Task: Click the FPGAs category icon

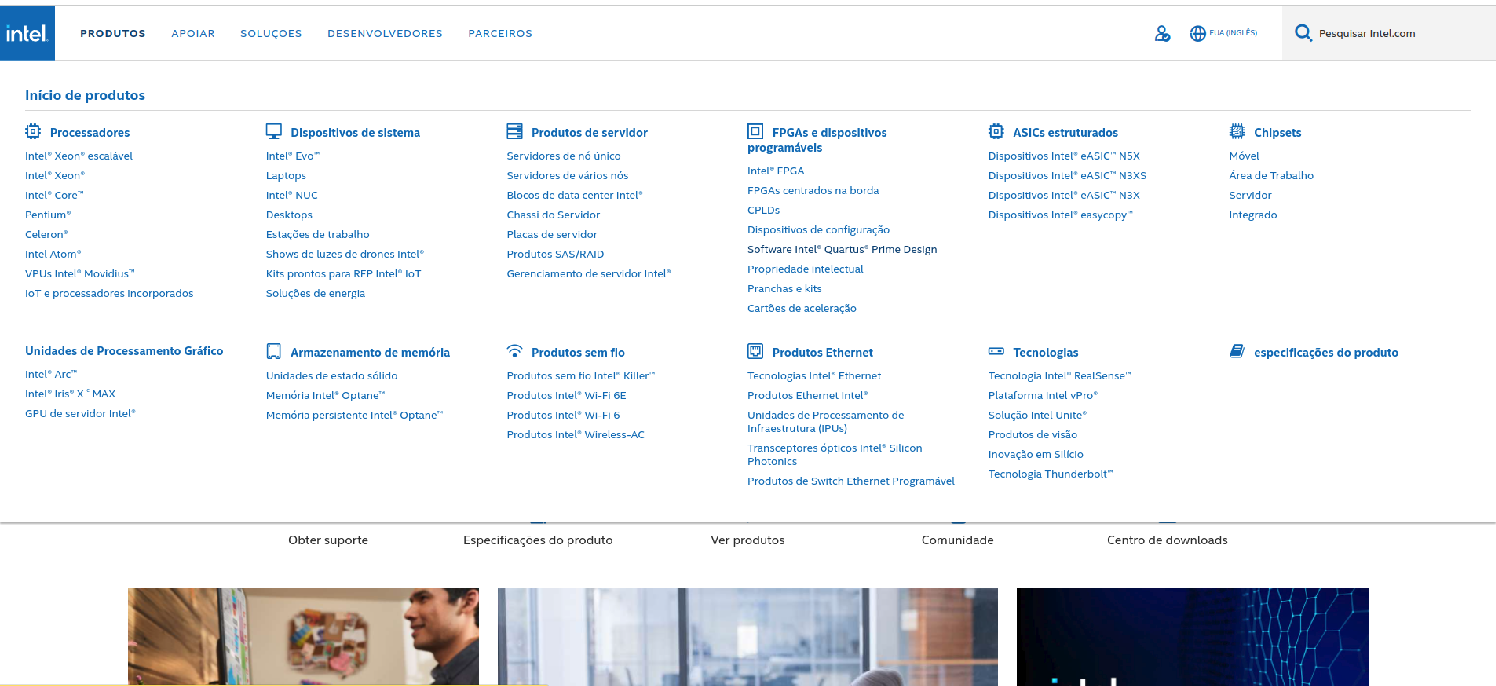Action: [x=755, y=131]
